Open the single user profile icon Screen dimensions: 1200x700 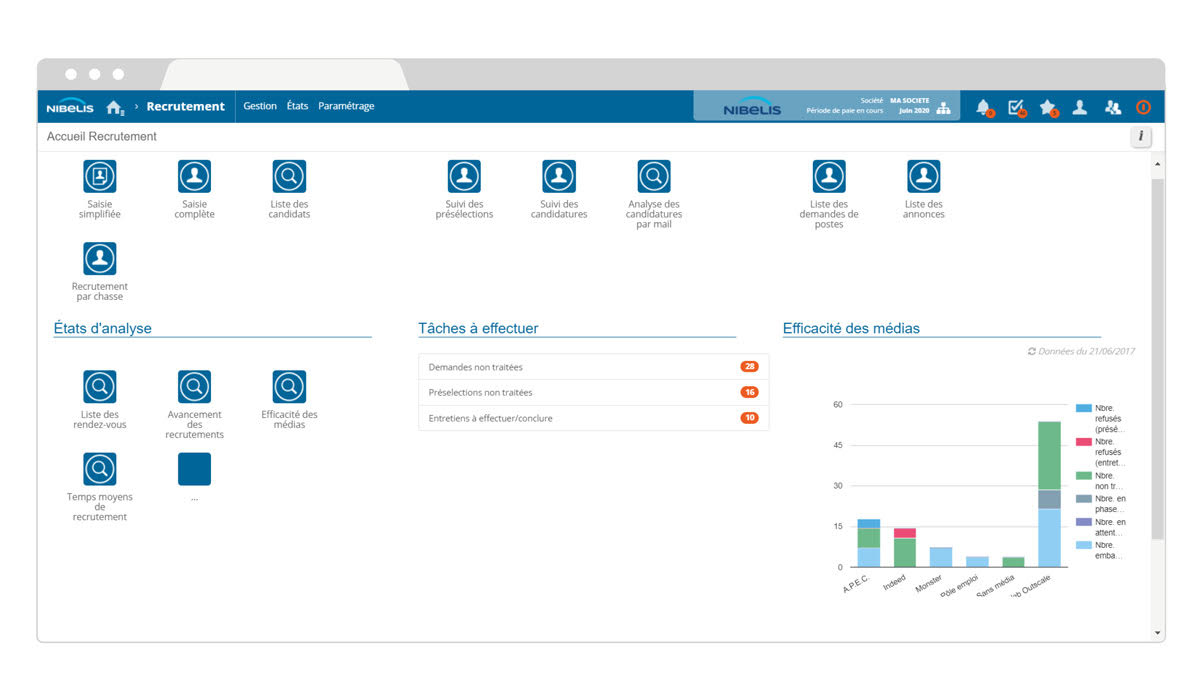(1080, 107)
